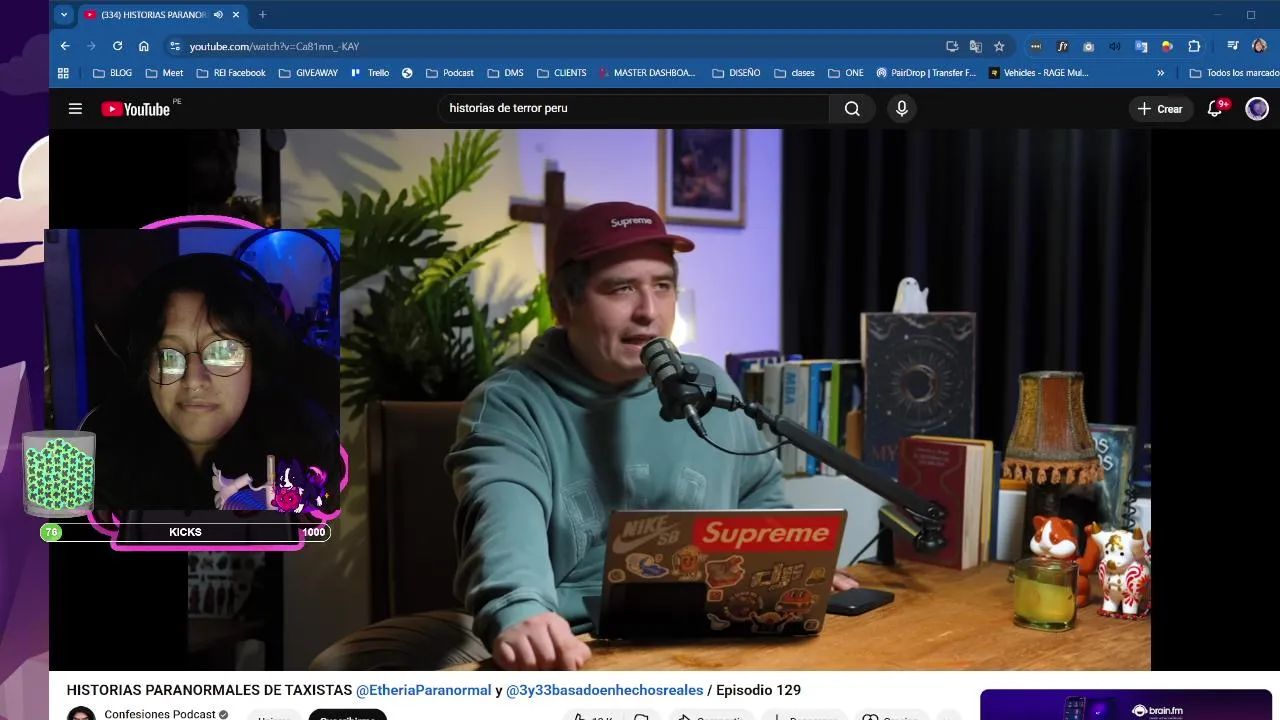Open a new browser tab
1280x720 pixels.
point(262,15)
